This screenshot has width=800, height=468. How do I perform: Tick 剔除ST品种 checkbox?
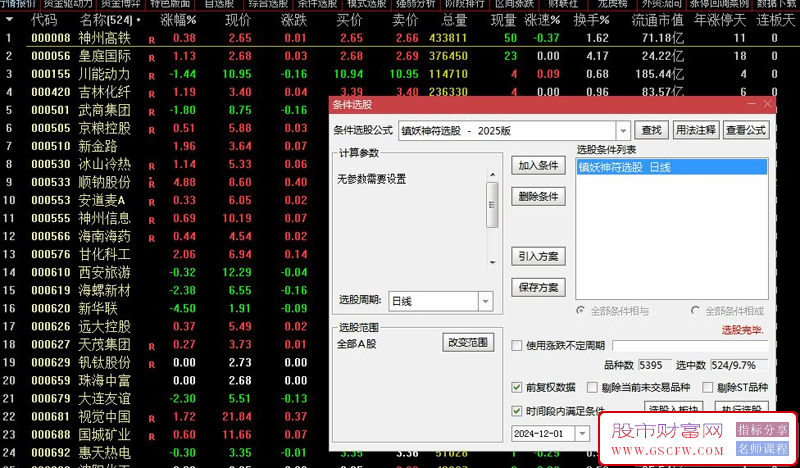pyautogui.click(x=707, y=387)
